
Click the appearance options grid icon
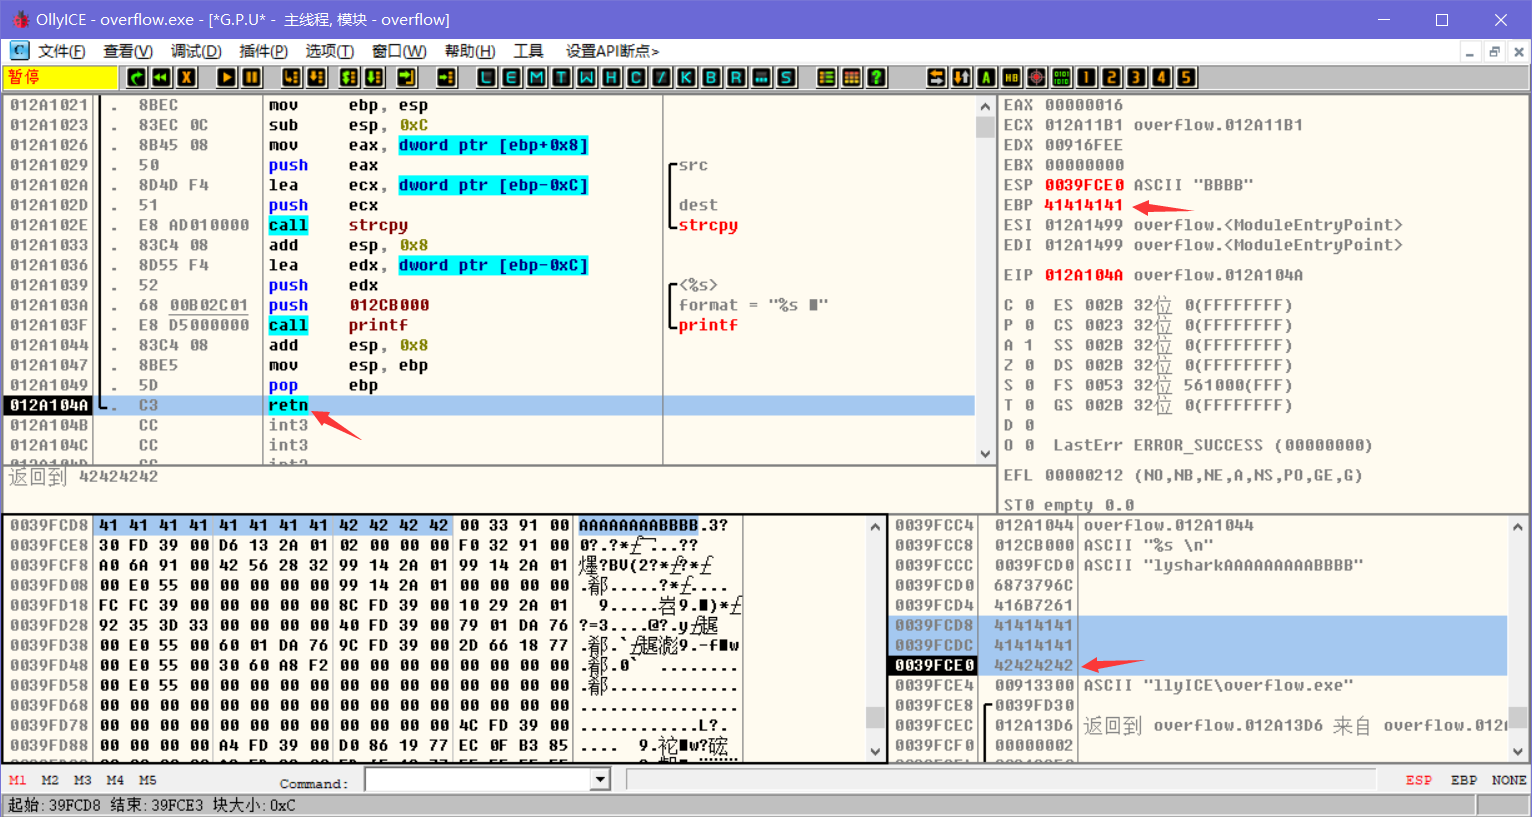852,77
